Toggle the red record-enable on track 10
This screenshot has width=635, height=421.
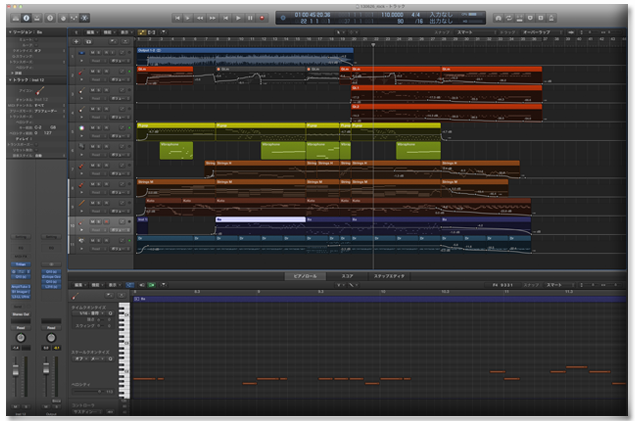[x=106, y=222]
